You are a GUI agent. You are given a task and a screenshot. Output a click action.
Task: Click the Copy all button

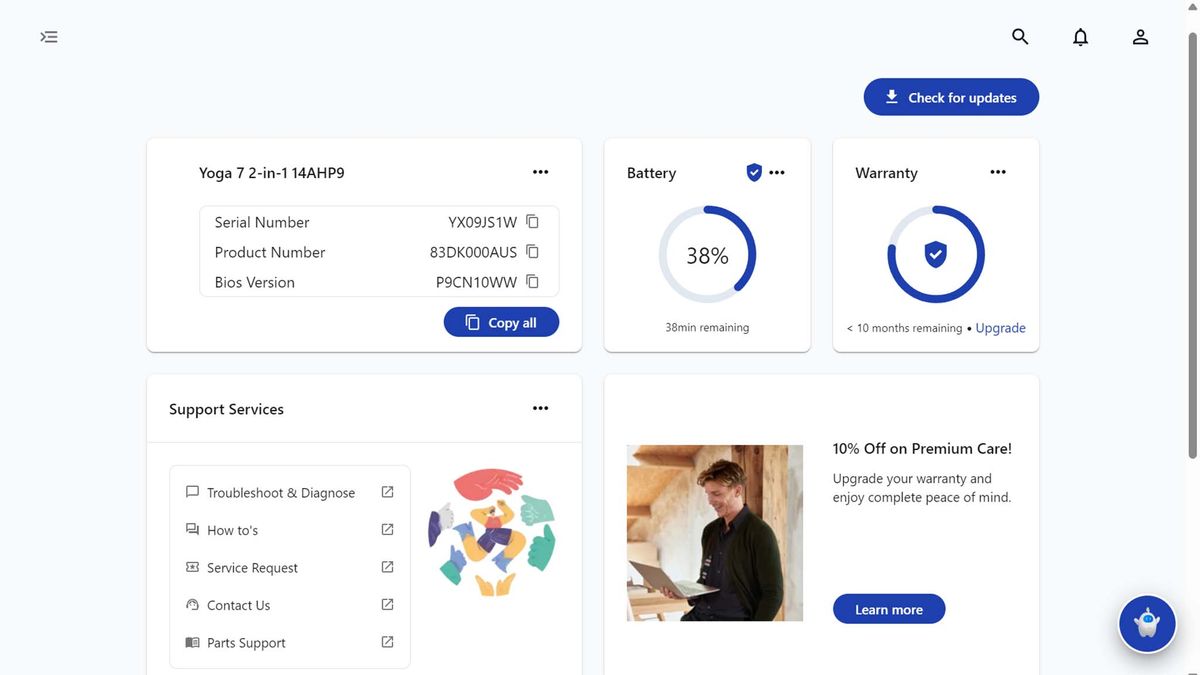(x=501, y=322)
